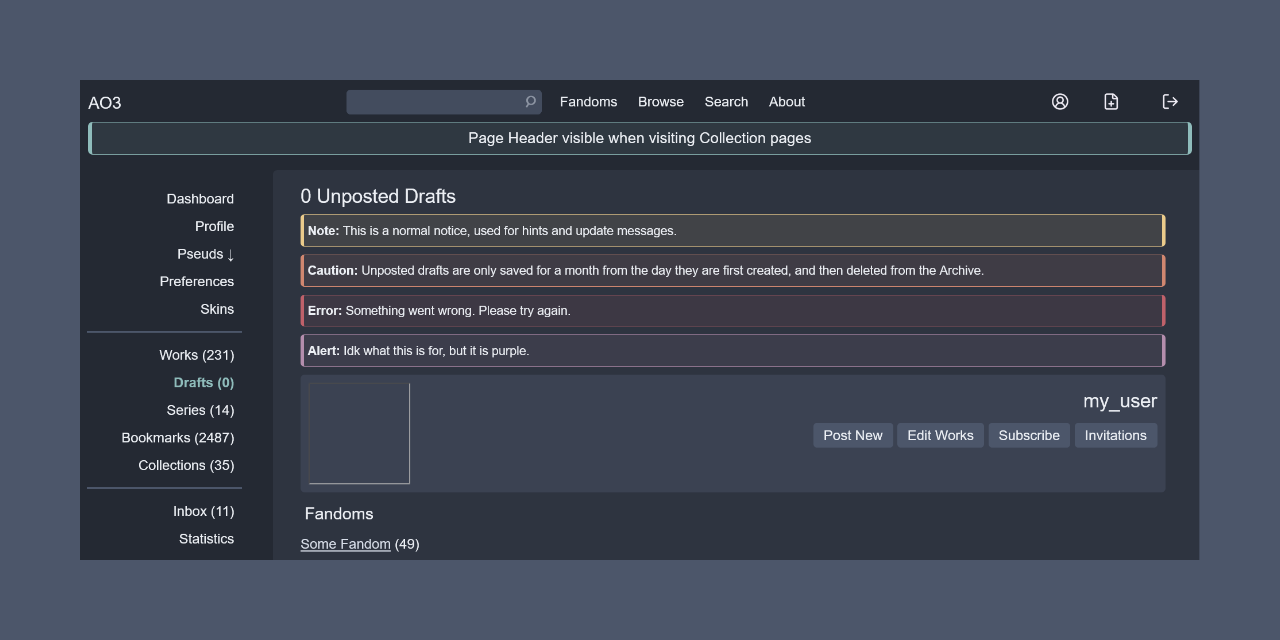Viewport: 1280px width, 640px height.
Task: Click the user profile icon in header
Action: [x=1060, y=102]
